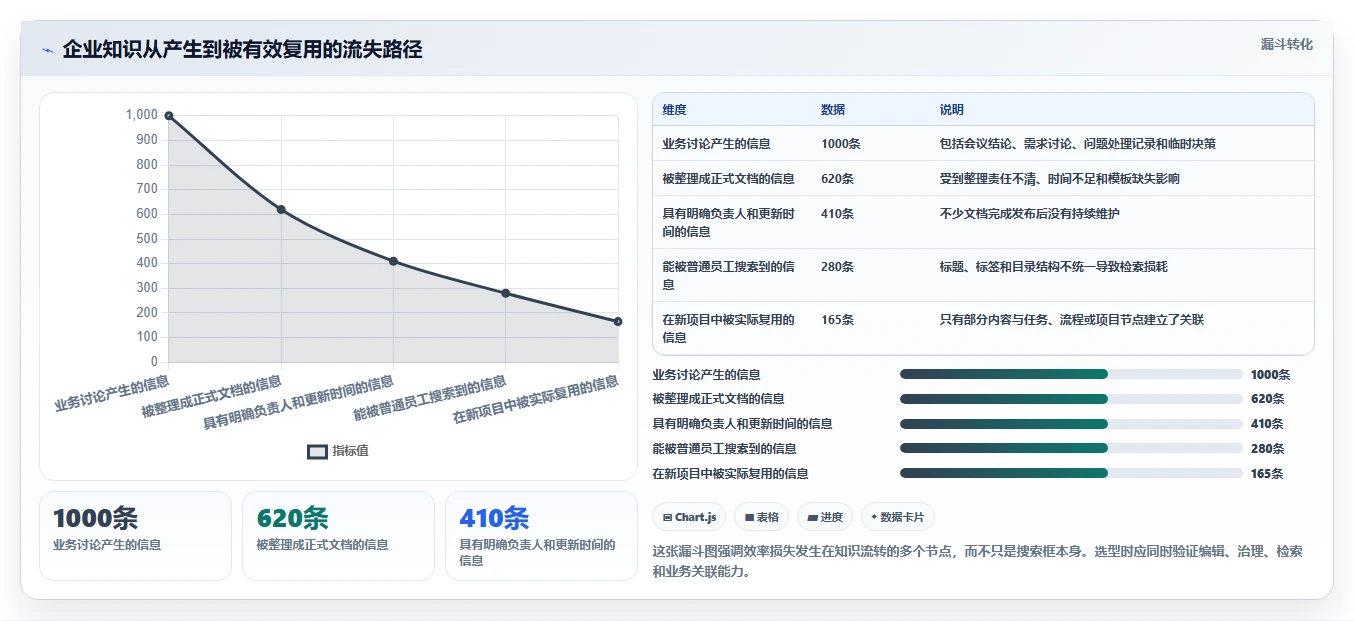The height and width of the screenshot is (621, 1354).
Task: Click the 410条 data card
Action: [541, 535]
